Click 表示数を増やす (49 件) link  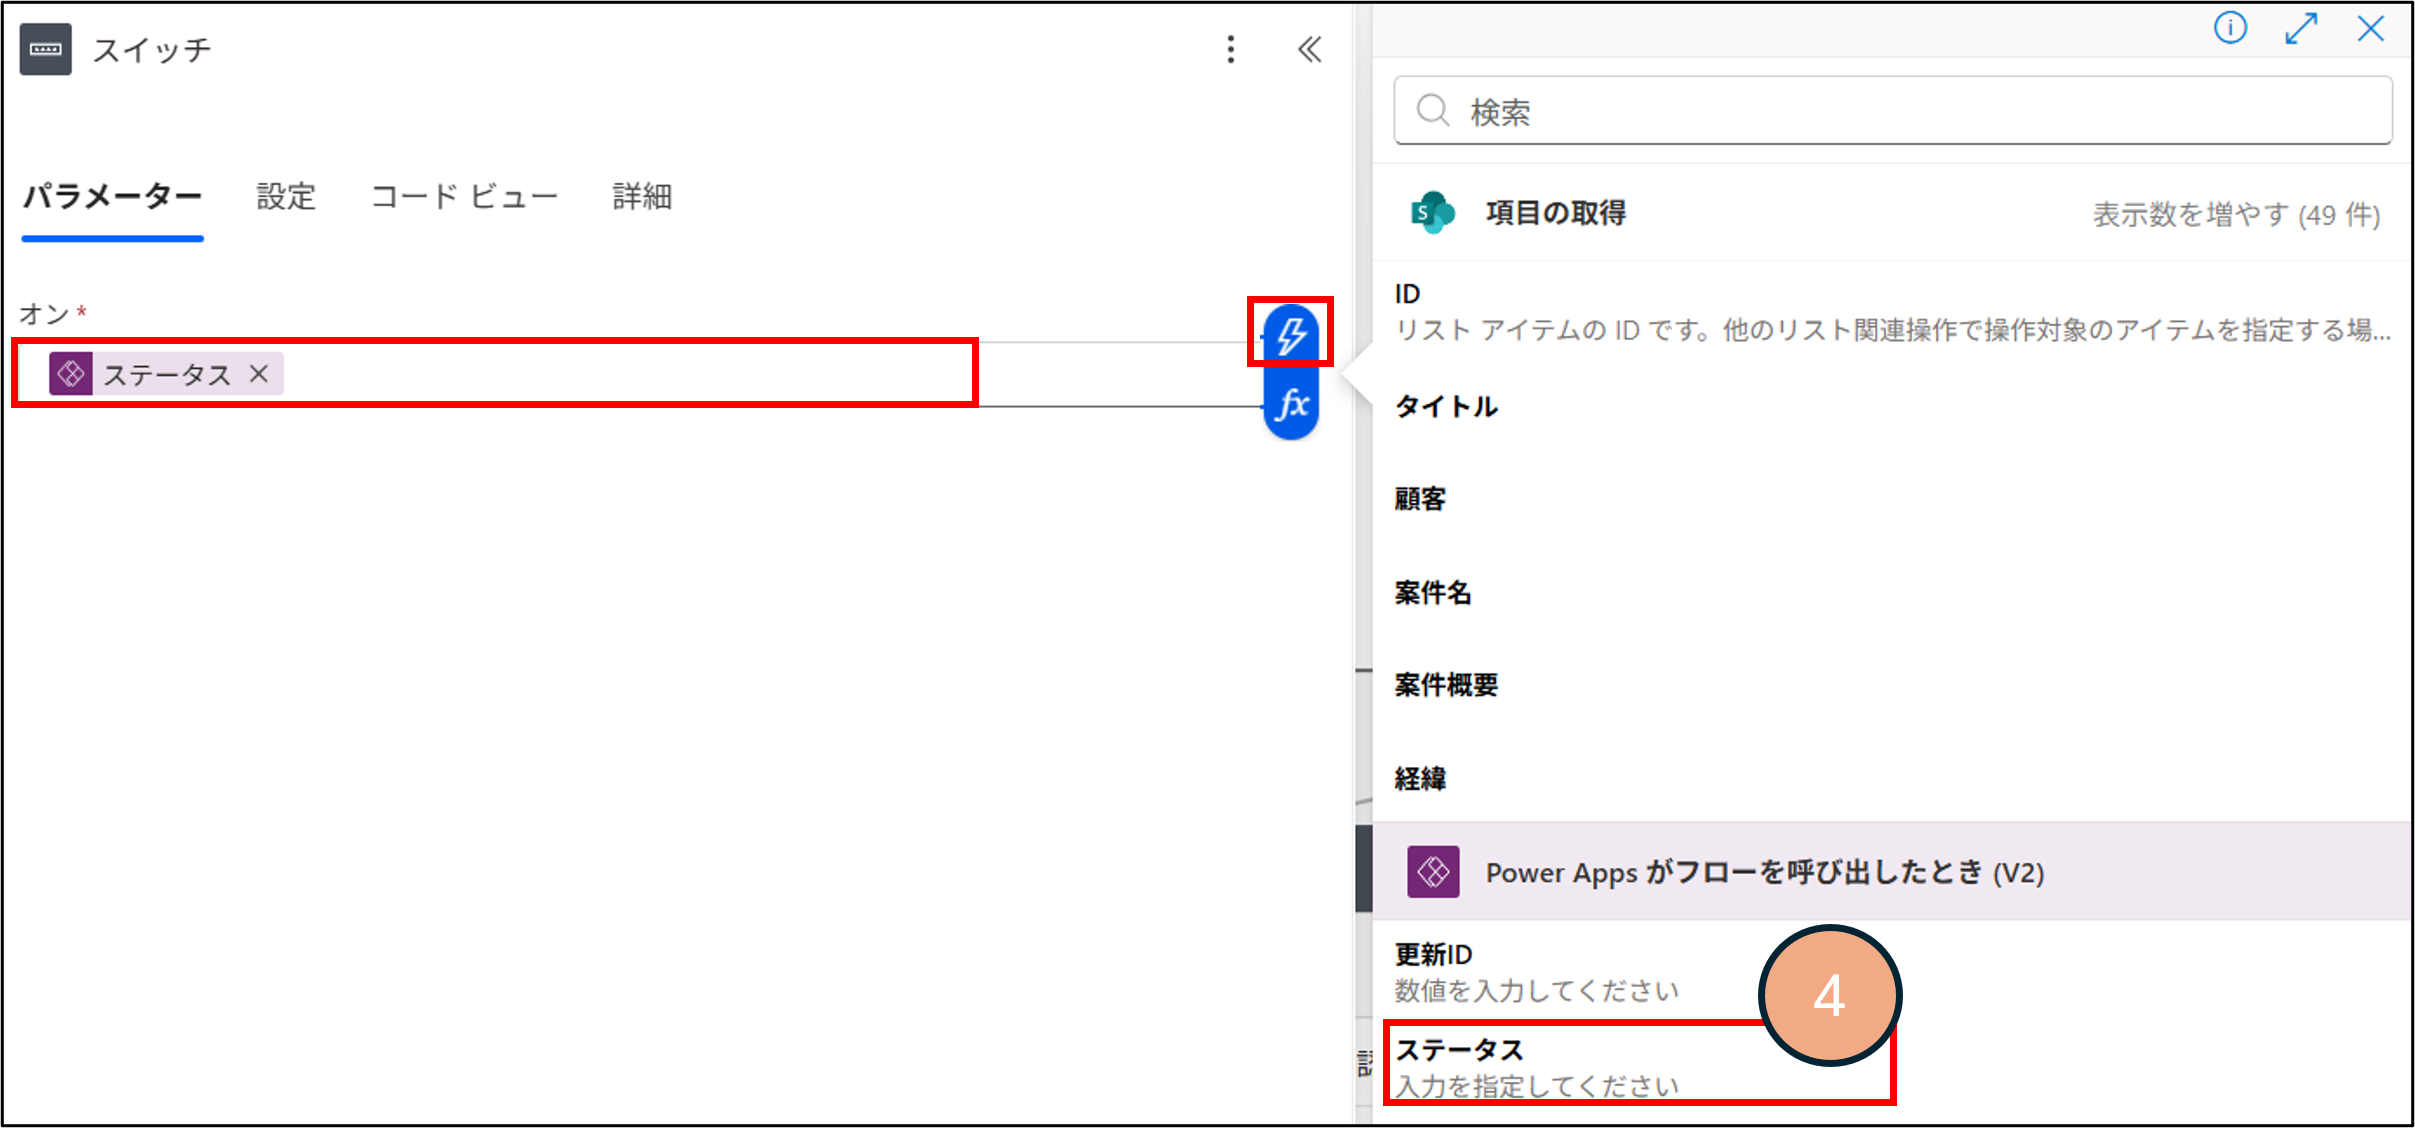[x=2236, y=214]
